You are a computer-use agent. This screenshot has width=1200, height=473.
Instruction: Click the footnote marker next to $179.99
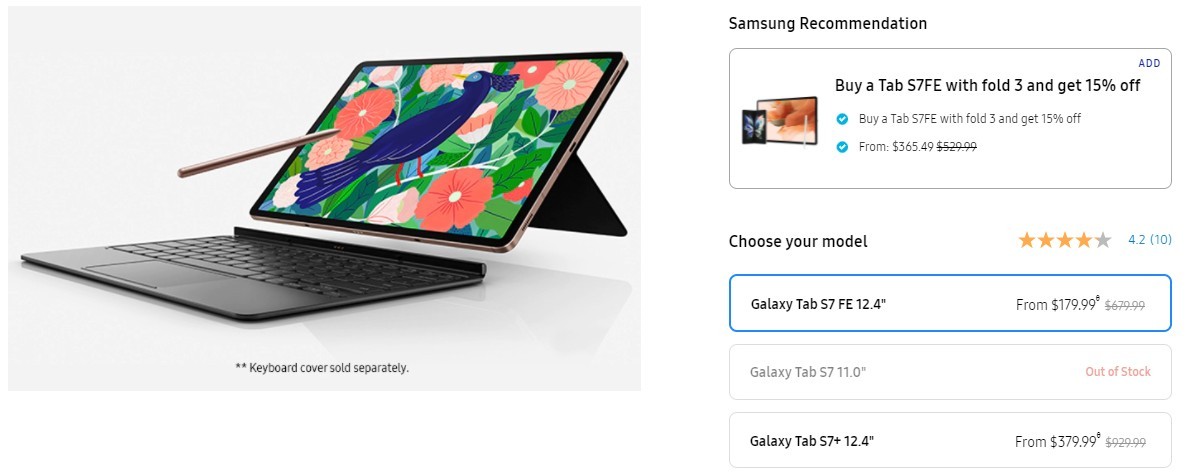pos(1097,299)
